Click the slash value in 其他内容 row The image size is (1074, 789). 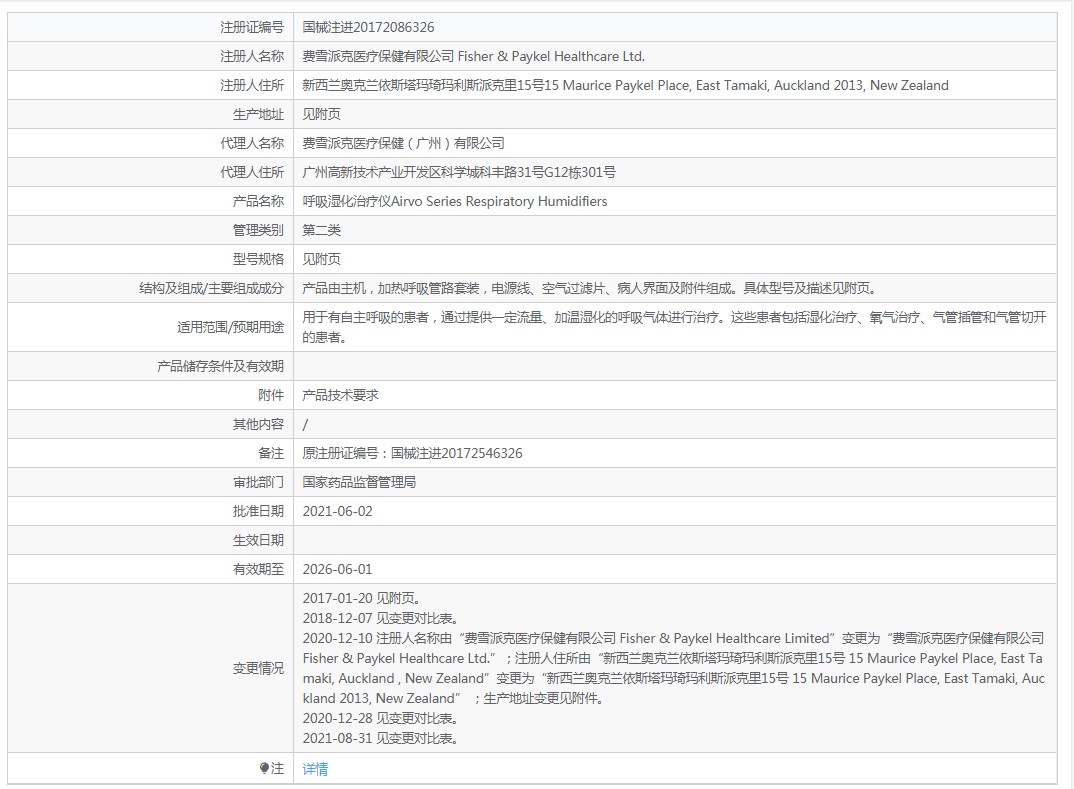(305, 425)
